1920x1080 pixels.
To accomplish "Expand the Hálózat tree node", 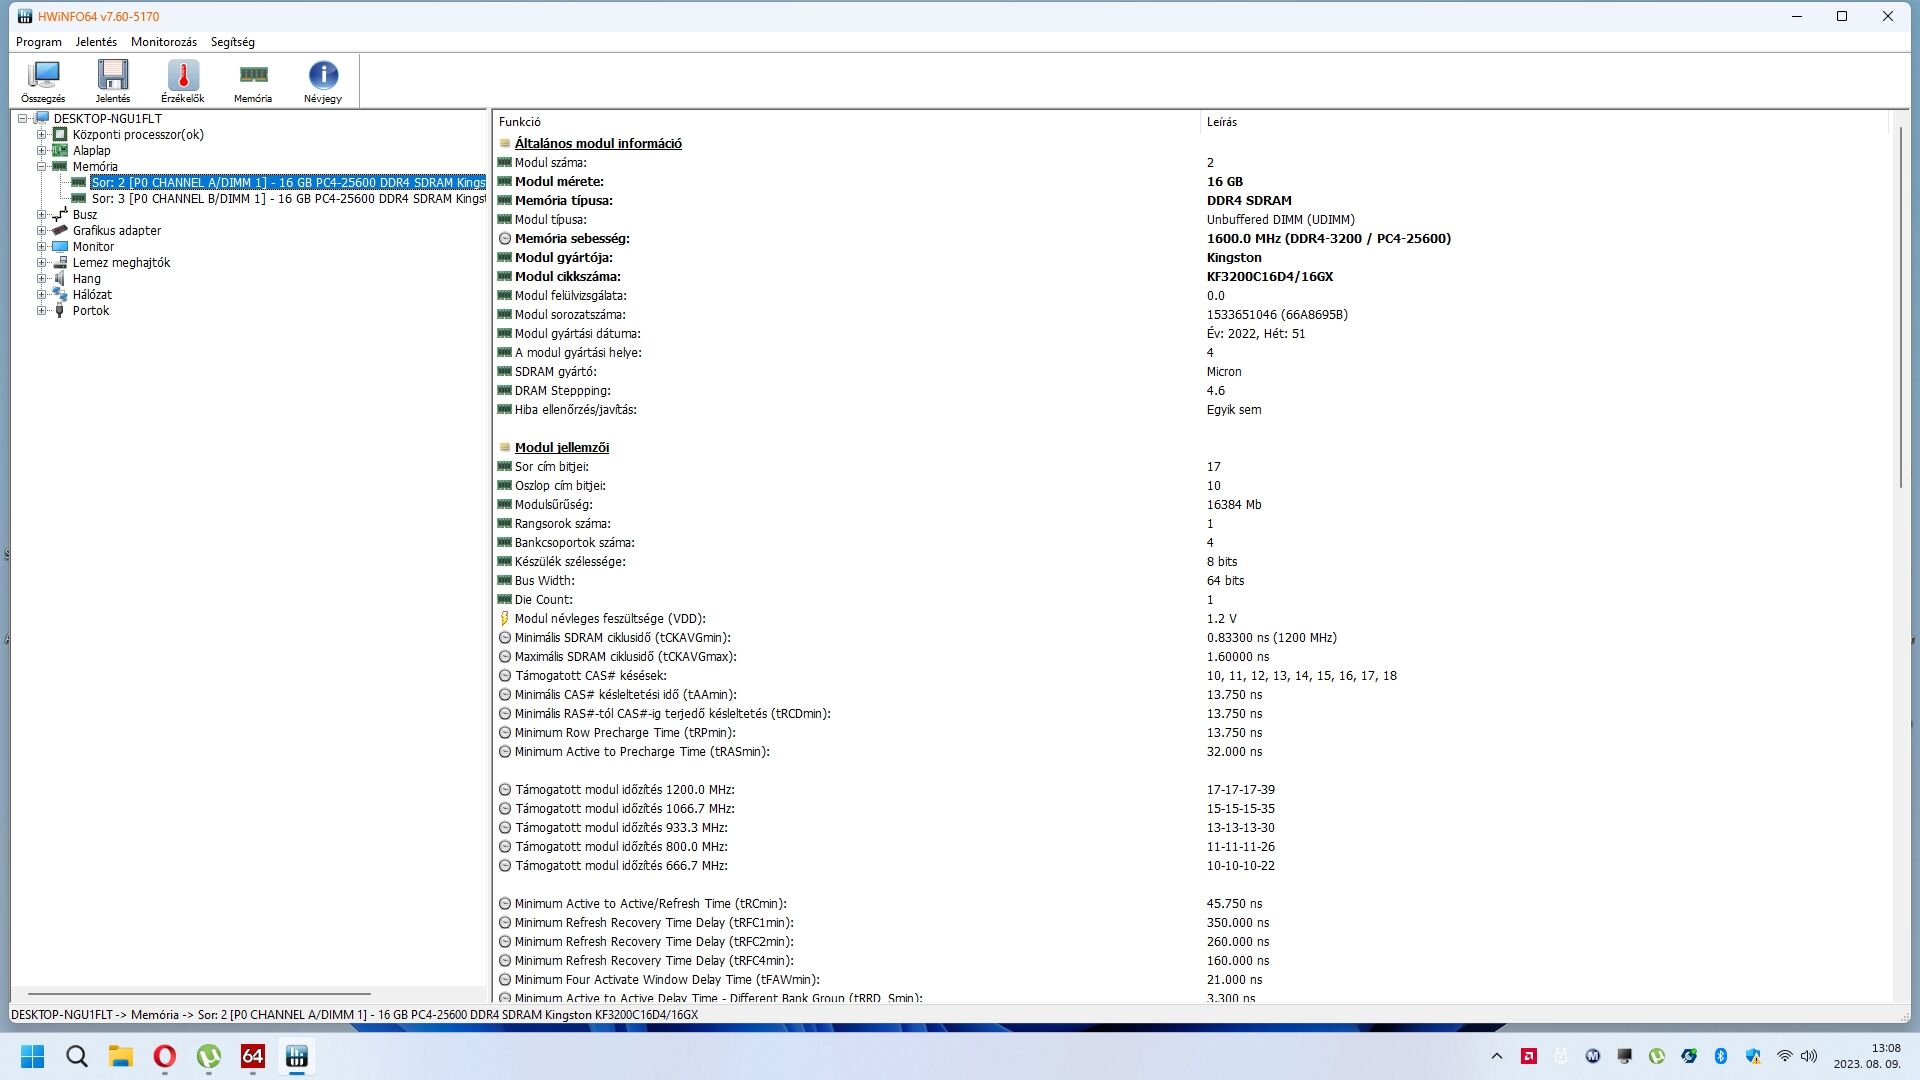I will pos(42,294).
